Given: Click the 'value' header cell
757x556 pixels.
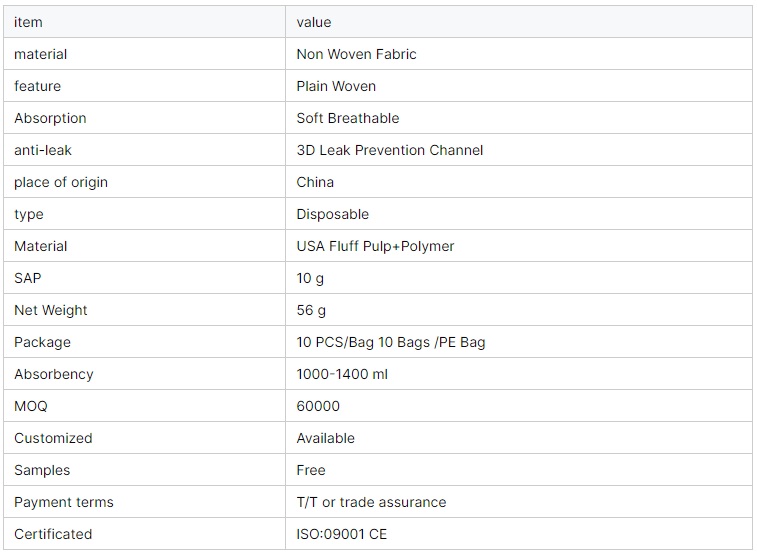Looking at the screenshot, I should [519, 22].
